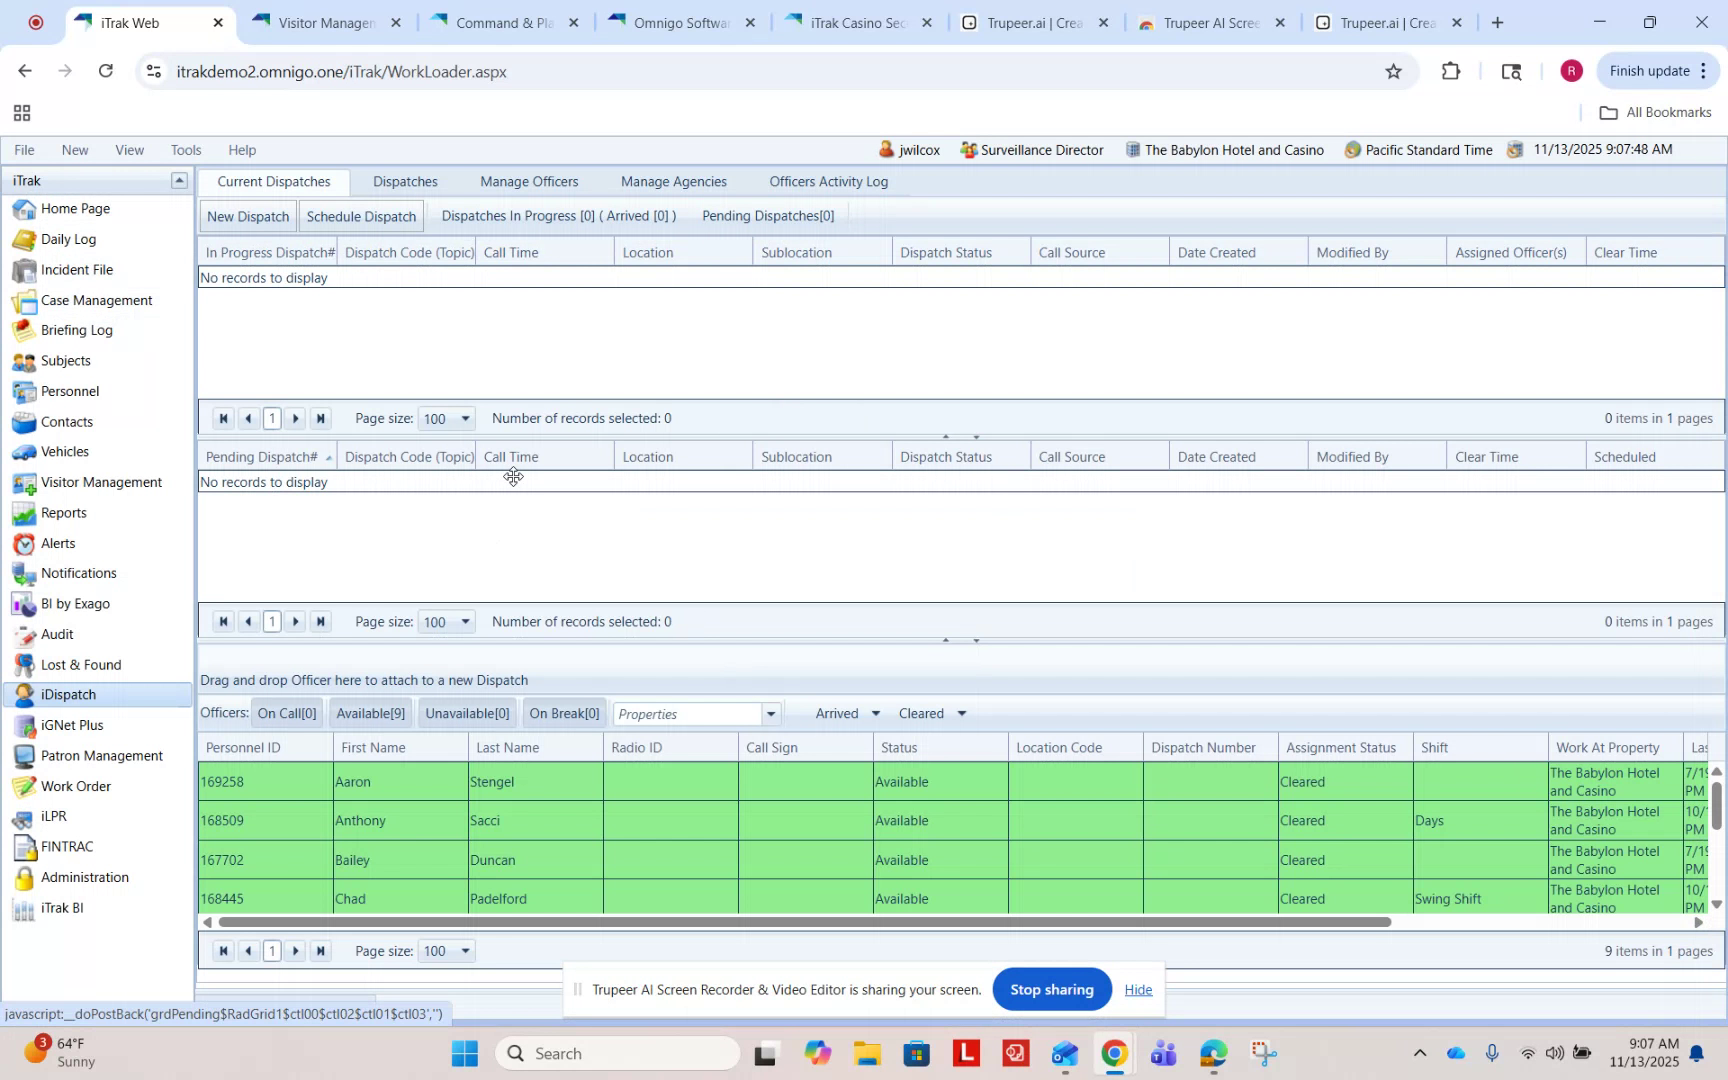Open the Properties dropdown
The image size is (1728, 1080).
(x=769, y=713)
